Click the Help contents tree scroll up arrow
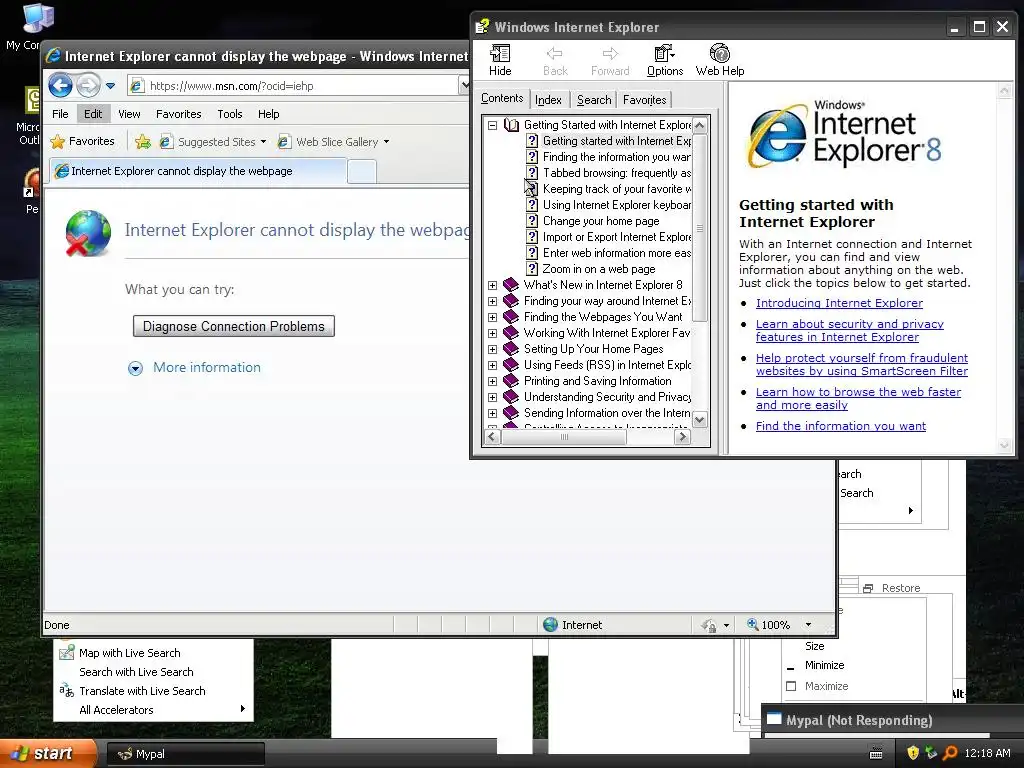Screen dimensions: 1024x768 click(x=699, y=125)
